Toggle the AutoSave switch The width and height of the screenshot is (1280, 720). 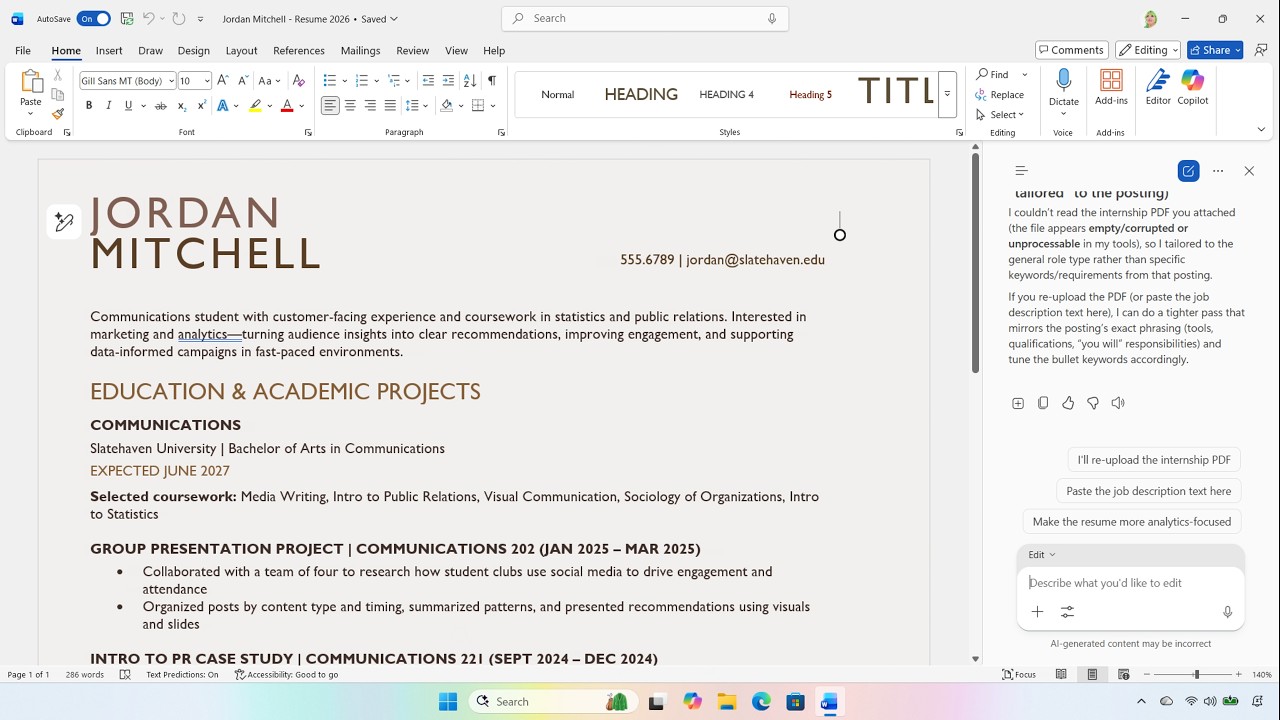coord(93,19)
